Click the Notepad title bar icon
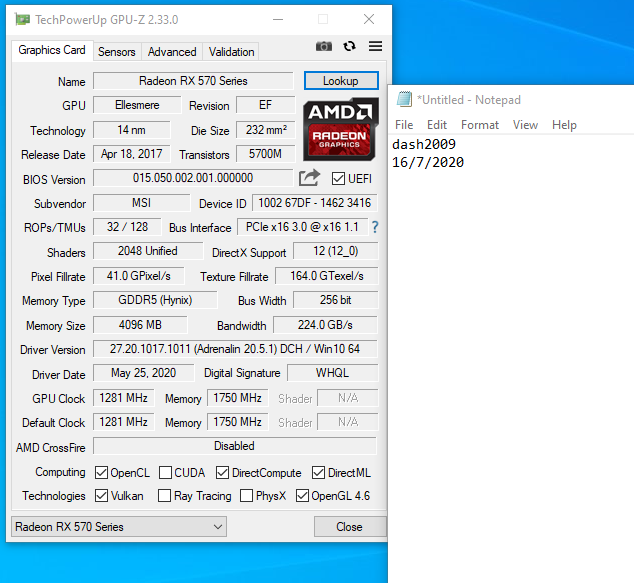 (x=404, y=99)
